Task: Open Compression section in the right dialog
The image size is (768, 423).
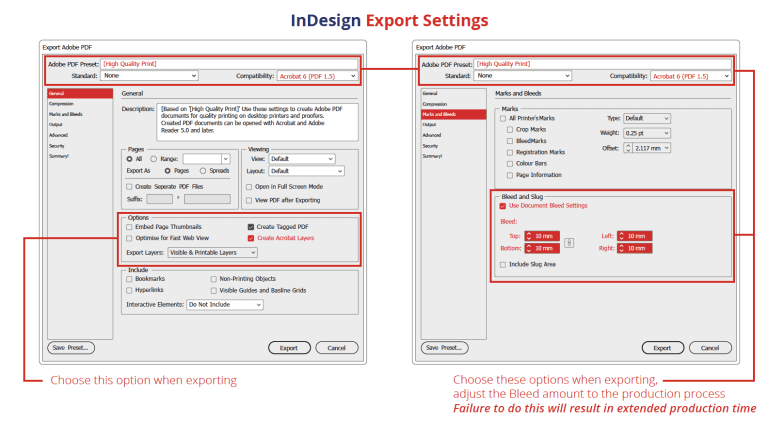Action: point(434,104)
